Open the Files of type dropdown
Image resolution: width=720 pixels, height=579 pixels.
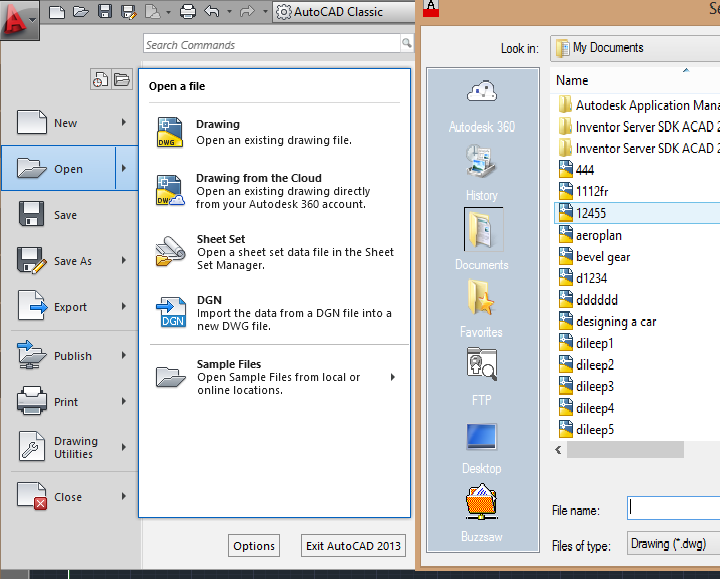click(674, 544)
